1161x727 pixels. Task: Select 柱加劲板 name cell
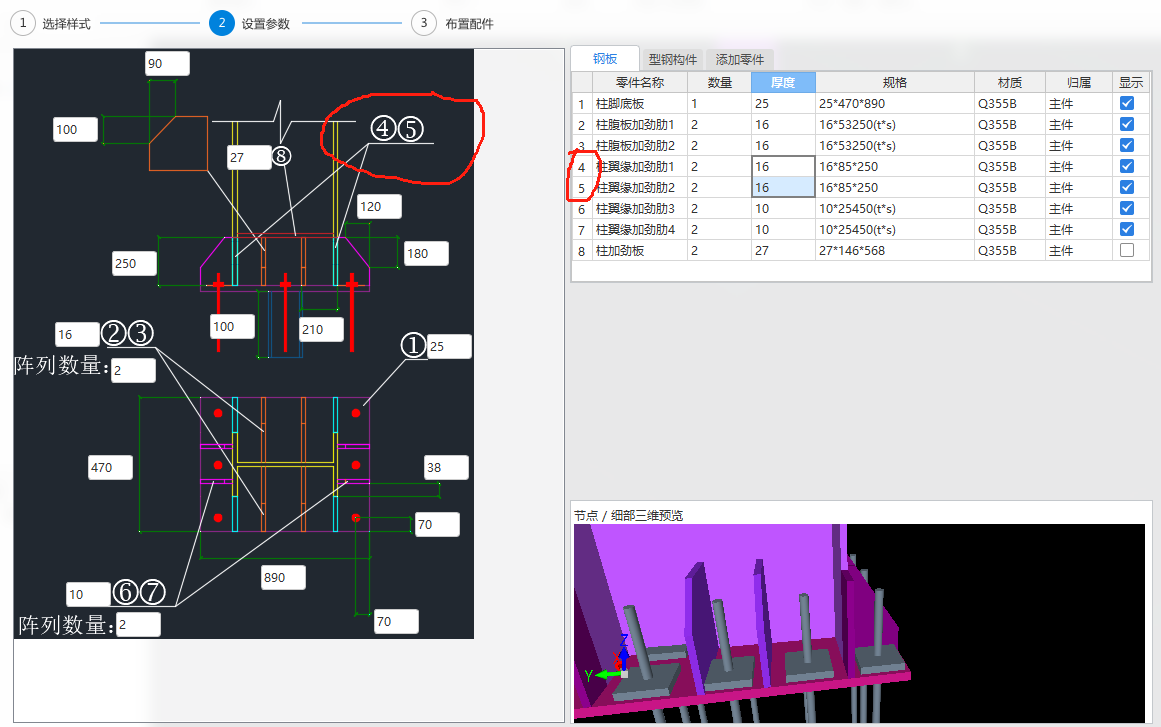(640, 251)
